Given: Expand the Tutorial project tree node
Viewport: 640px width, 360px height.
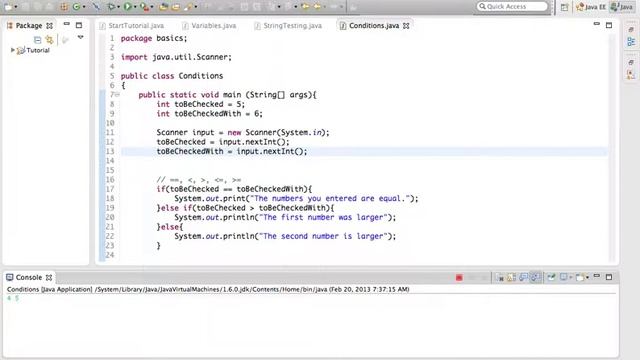Looking at the screenshot, I should [x=12, y=50].
